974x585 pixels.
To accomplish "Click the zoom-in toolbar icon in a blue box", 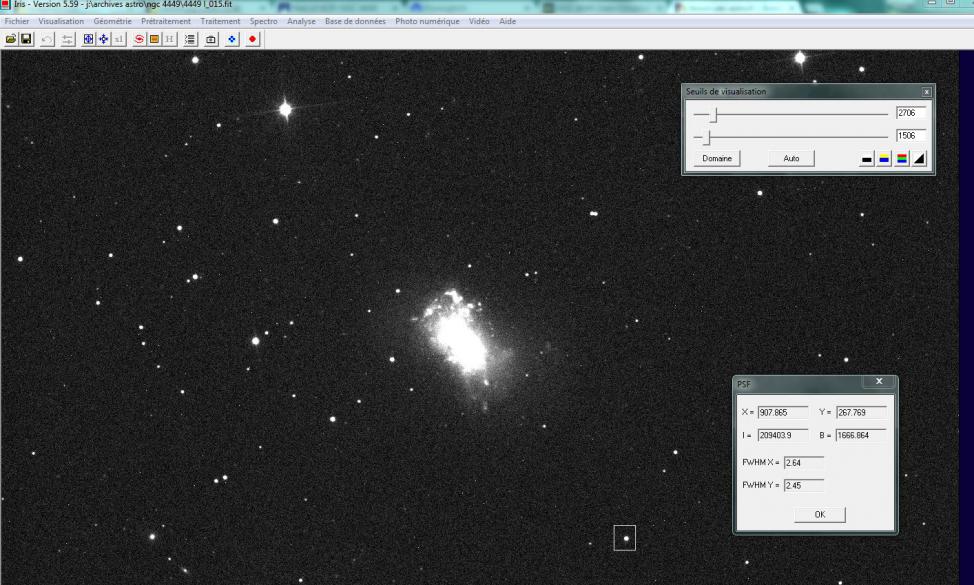I will [x=88, y=39].
